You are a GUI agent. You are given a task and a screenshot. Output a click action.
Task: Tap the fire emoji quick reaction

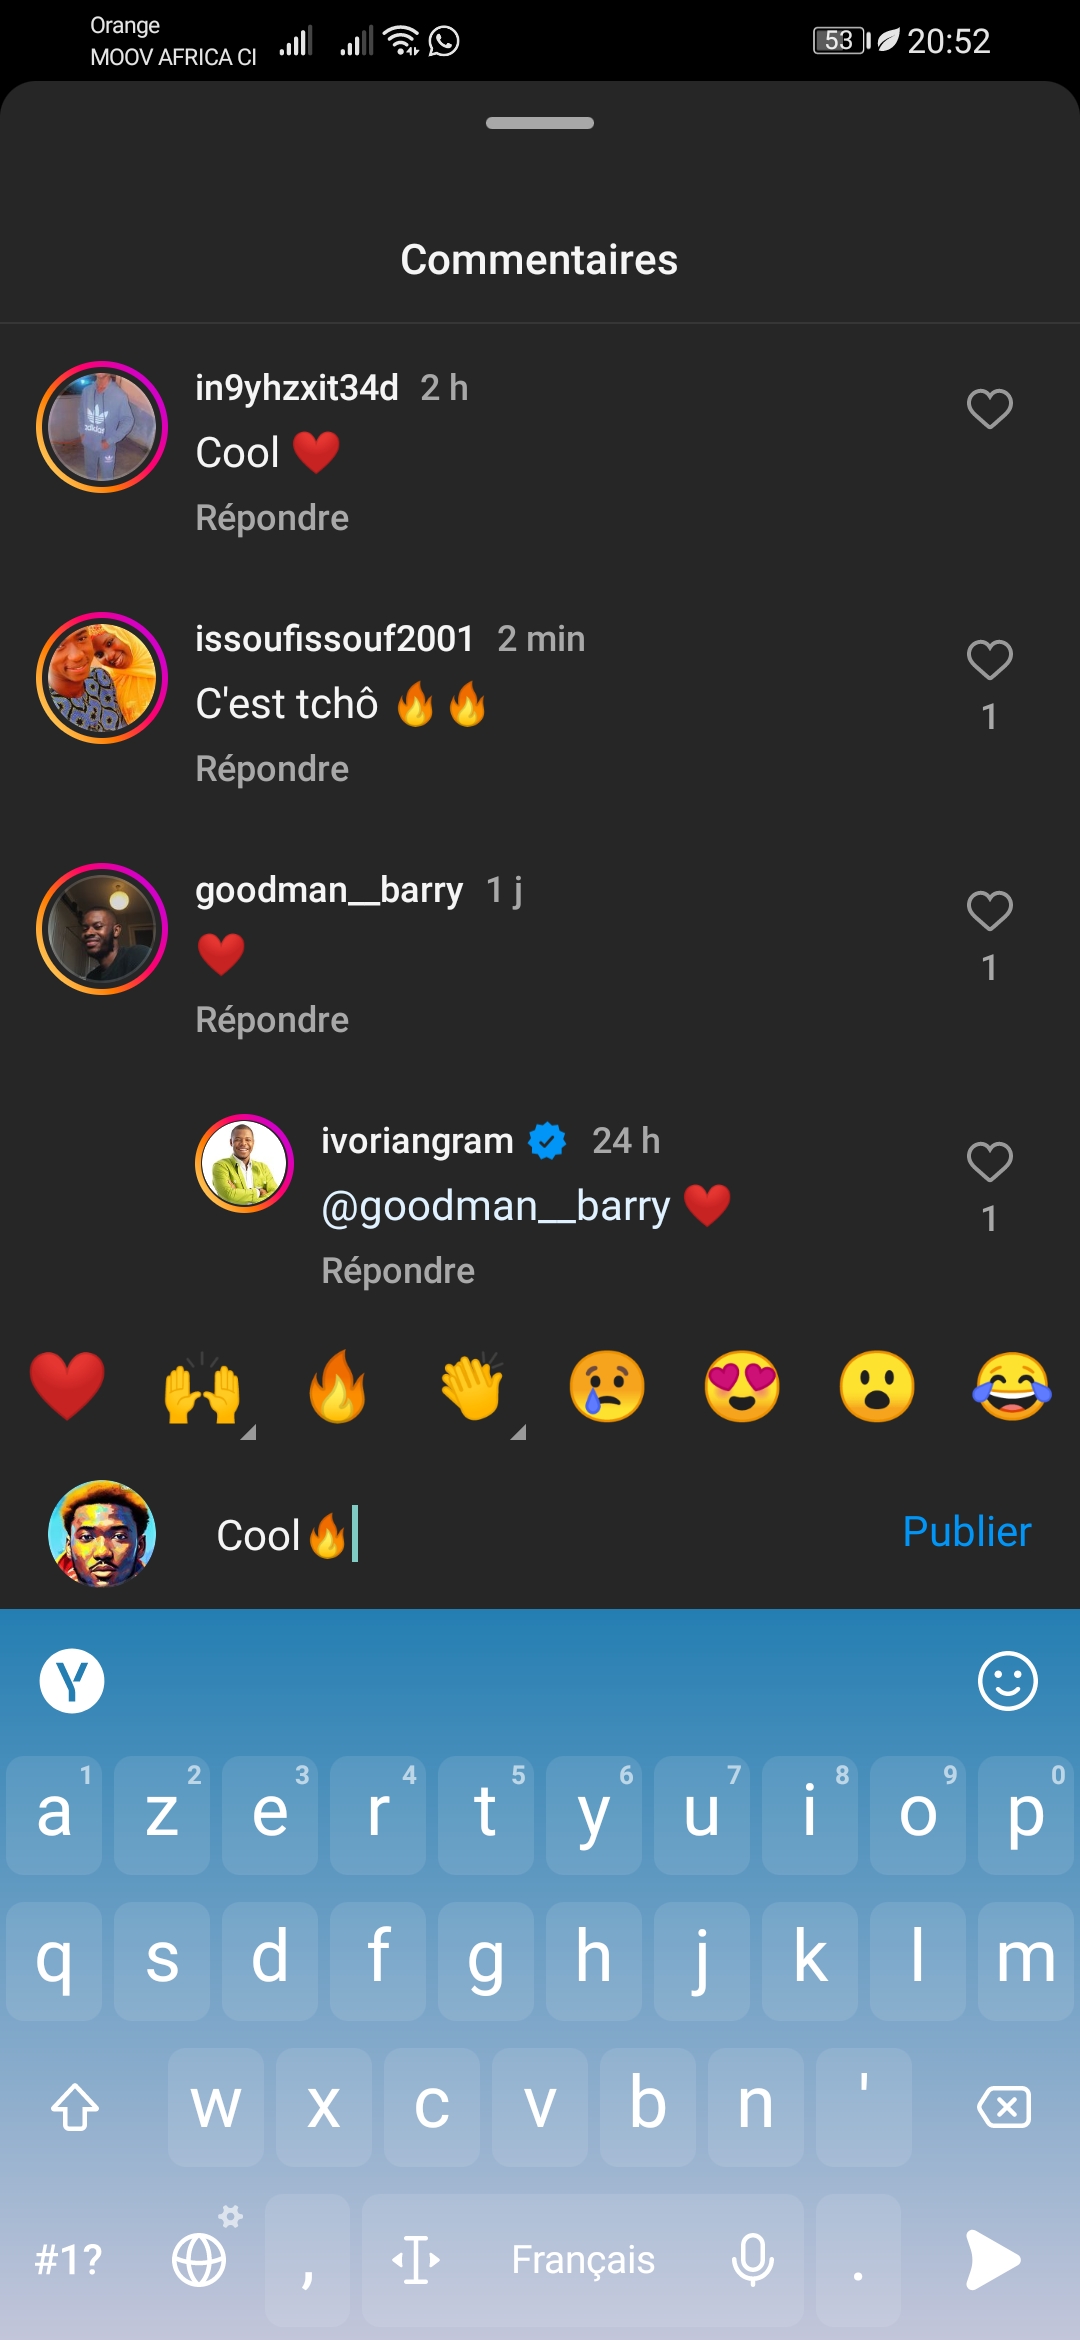(337, 1387)
